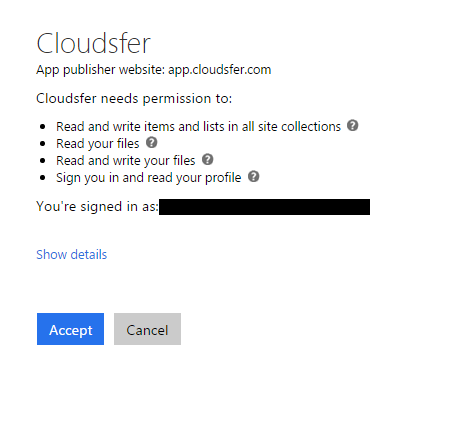This screenshot has width=450, height=436.
Task: Click "You're signed in as:" label
Action: [x=97, y=207]
